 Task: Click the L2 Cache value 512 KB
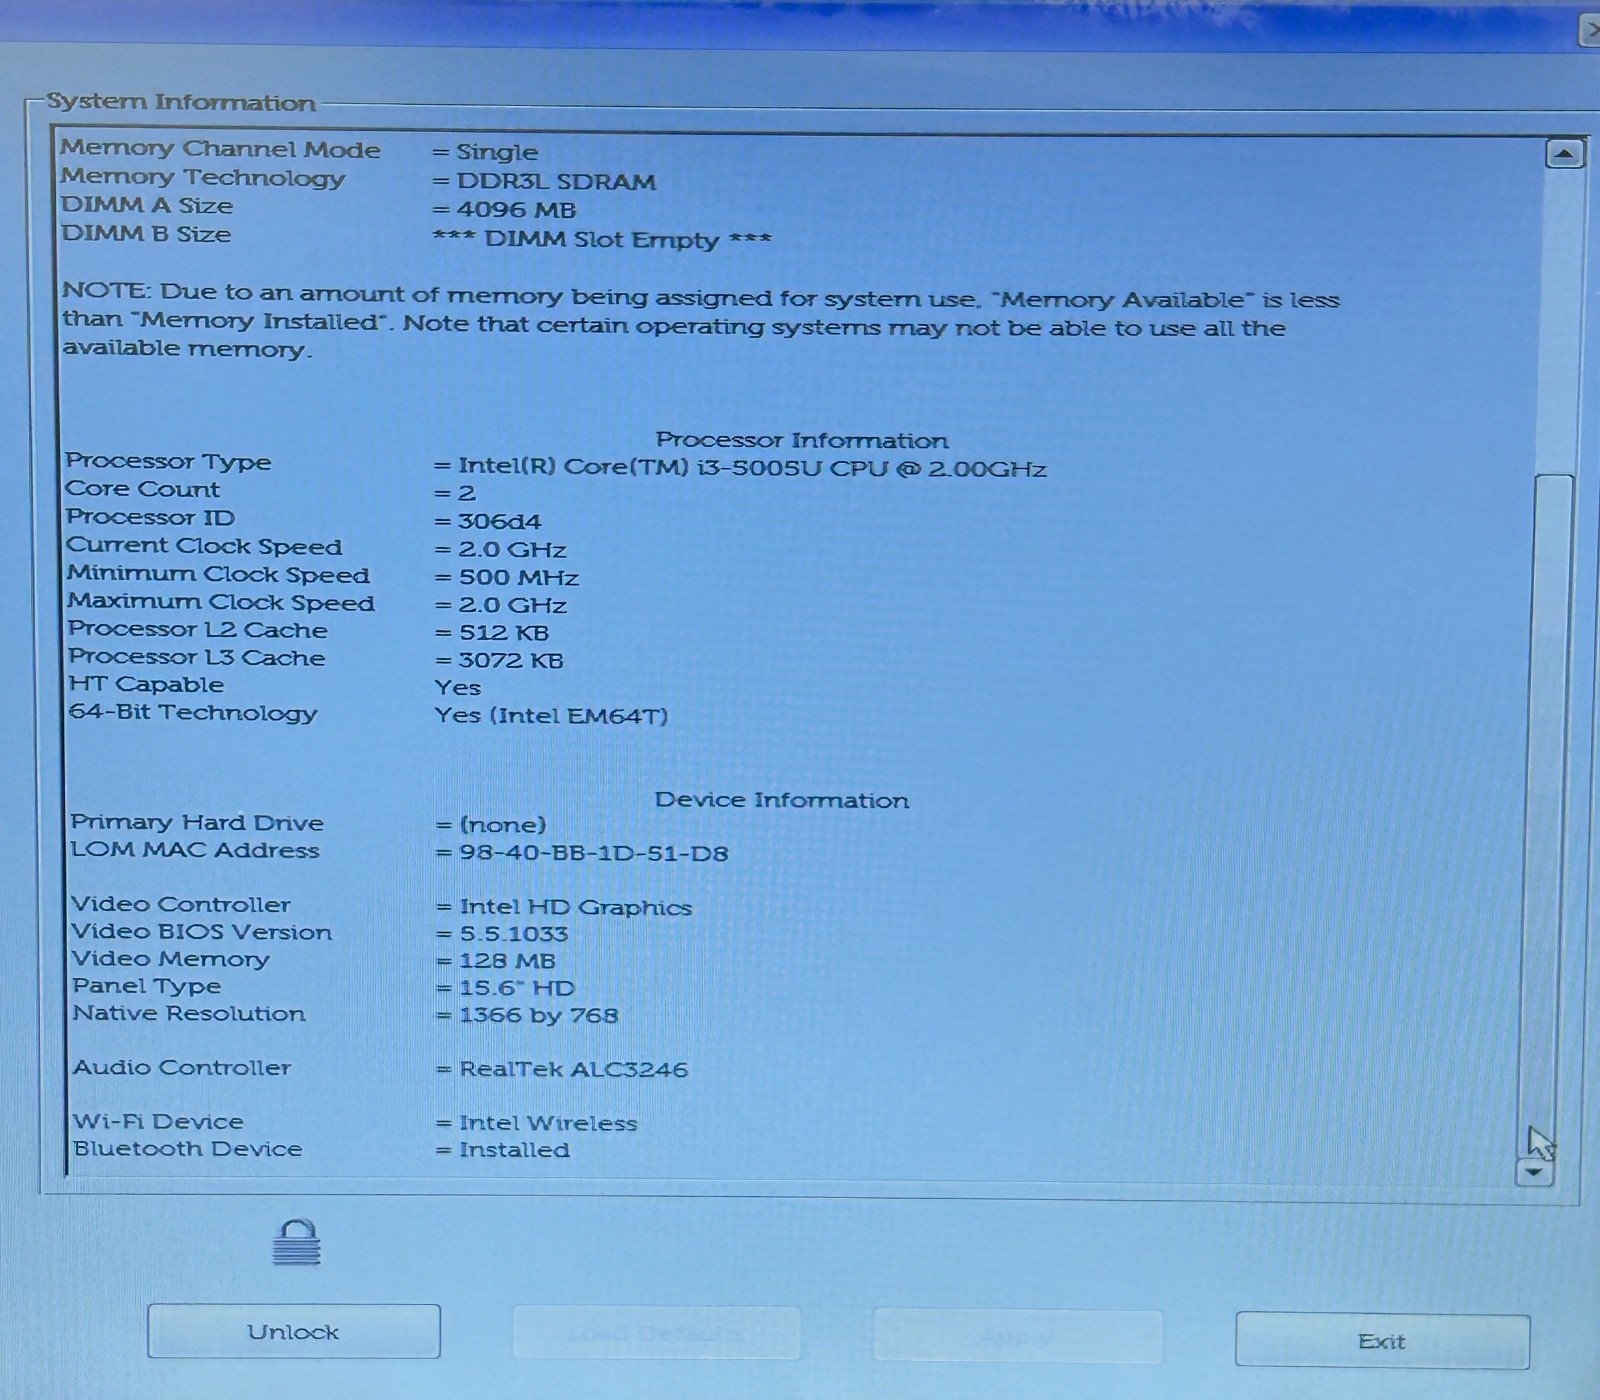tap(503, 633)
